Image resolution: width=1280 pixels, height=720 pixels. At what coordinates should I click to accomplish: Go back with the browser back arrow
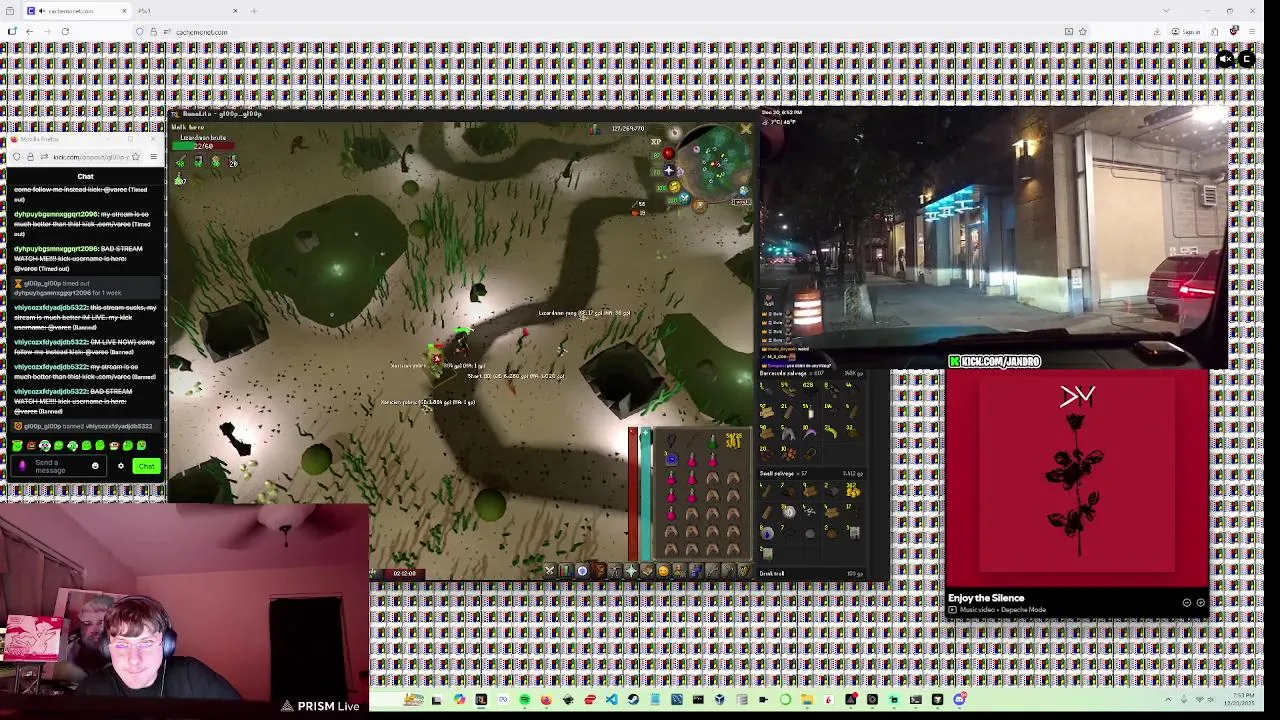point(29,32)
